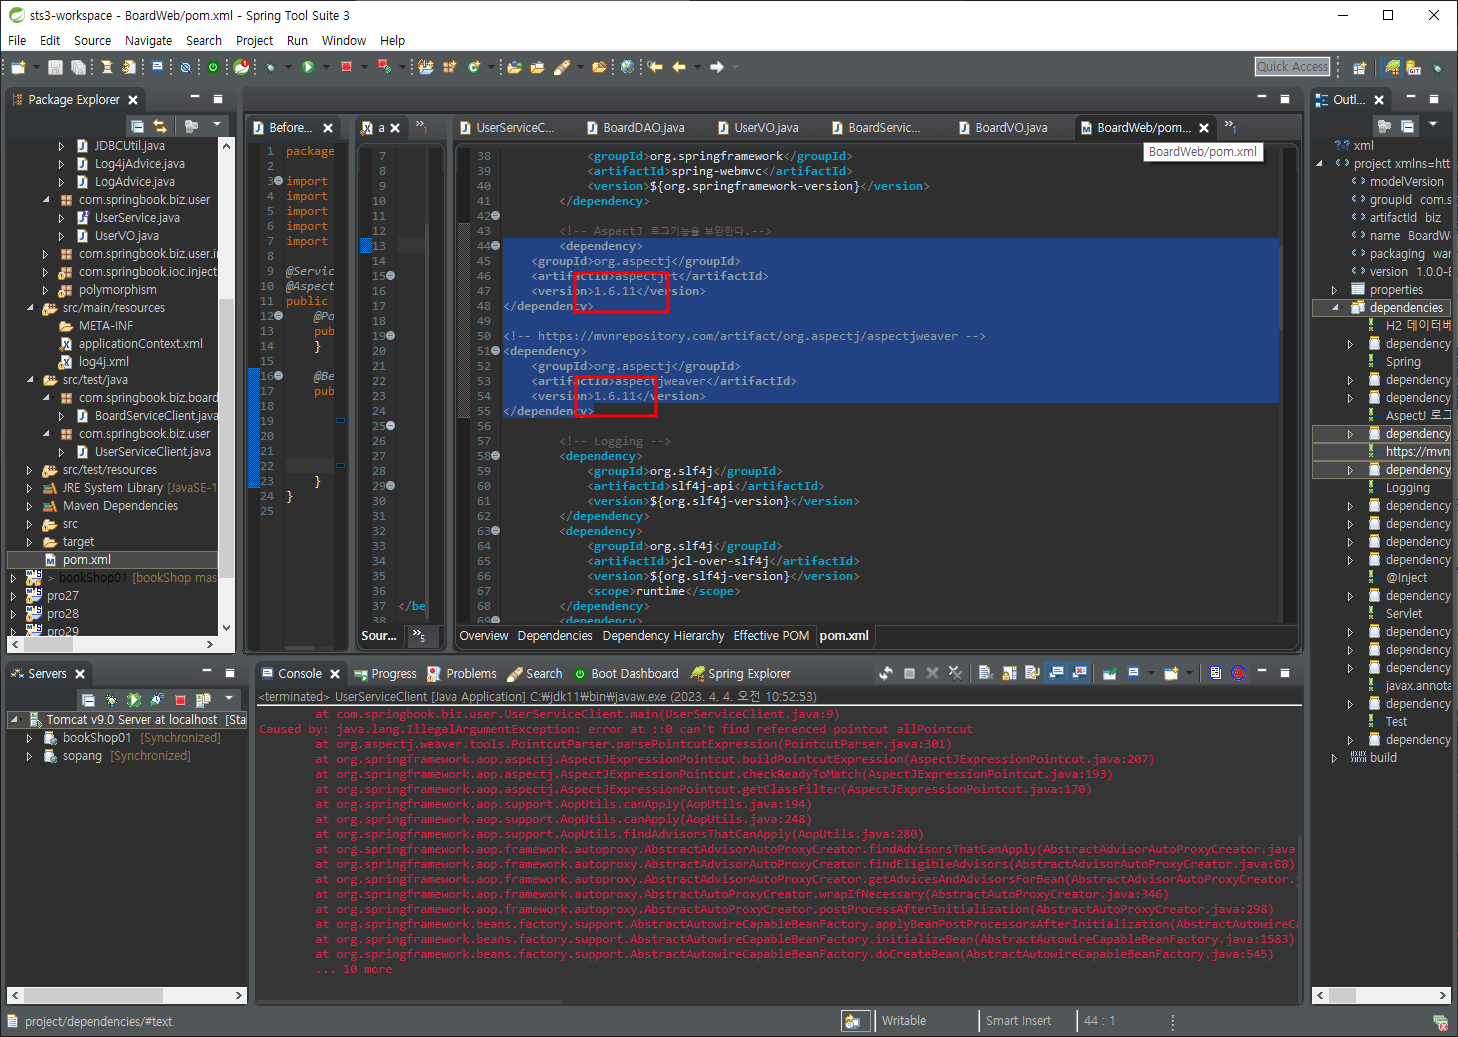Expand the build node in Outline

click(x=1335, y=758)
